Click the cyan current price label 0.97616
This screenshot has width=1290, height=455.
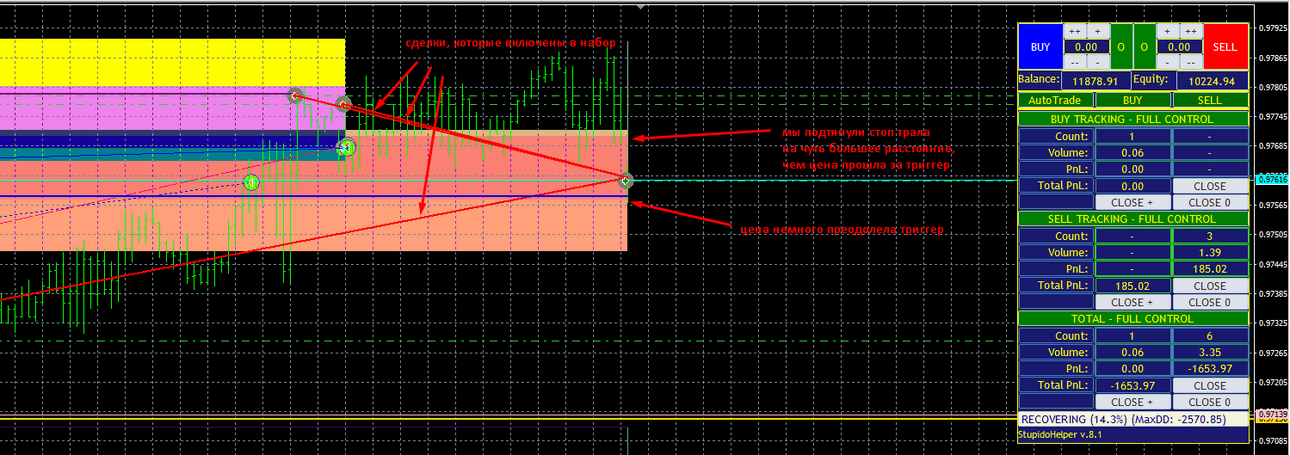coord(1272,179)
